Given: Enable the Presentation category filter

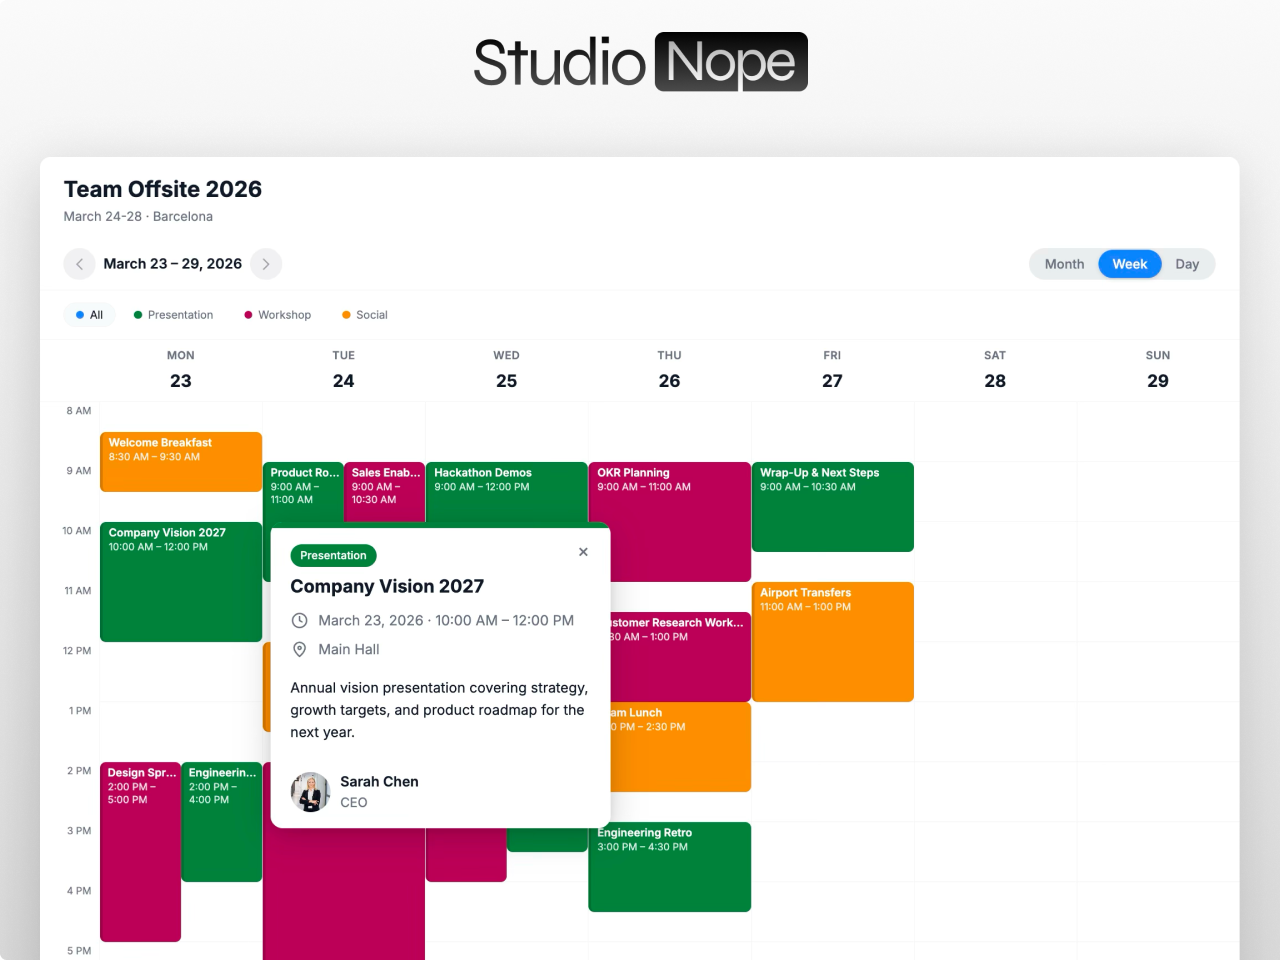Looking at the screenshot, I should pyautogui.click(x=173, y=314).
